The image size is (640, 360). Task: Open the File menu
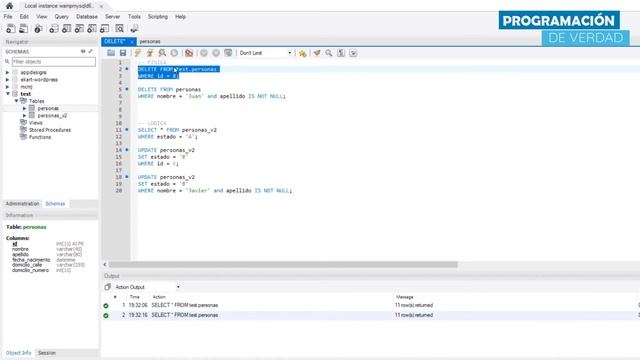coord(8,17)
